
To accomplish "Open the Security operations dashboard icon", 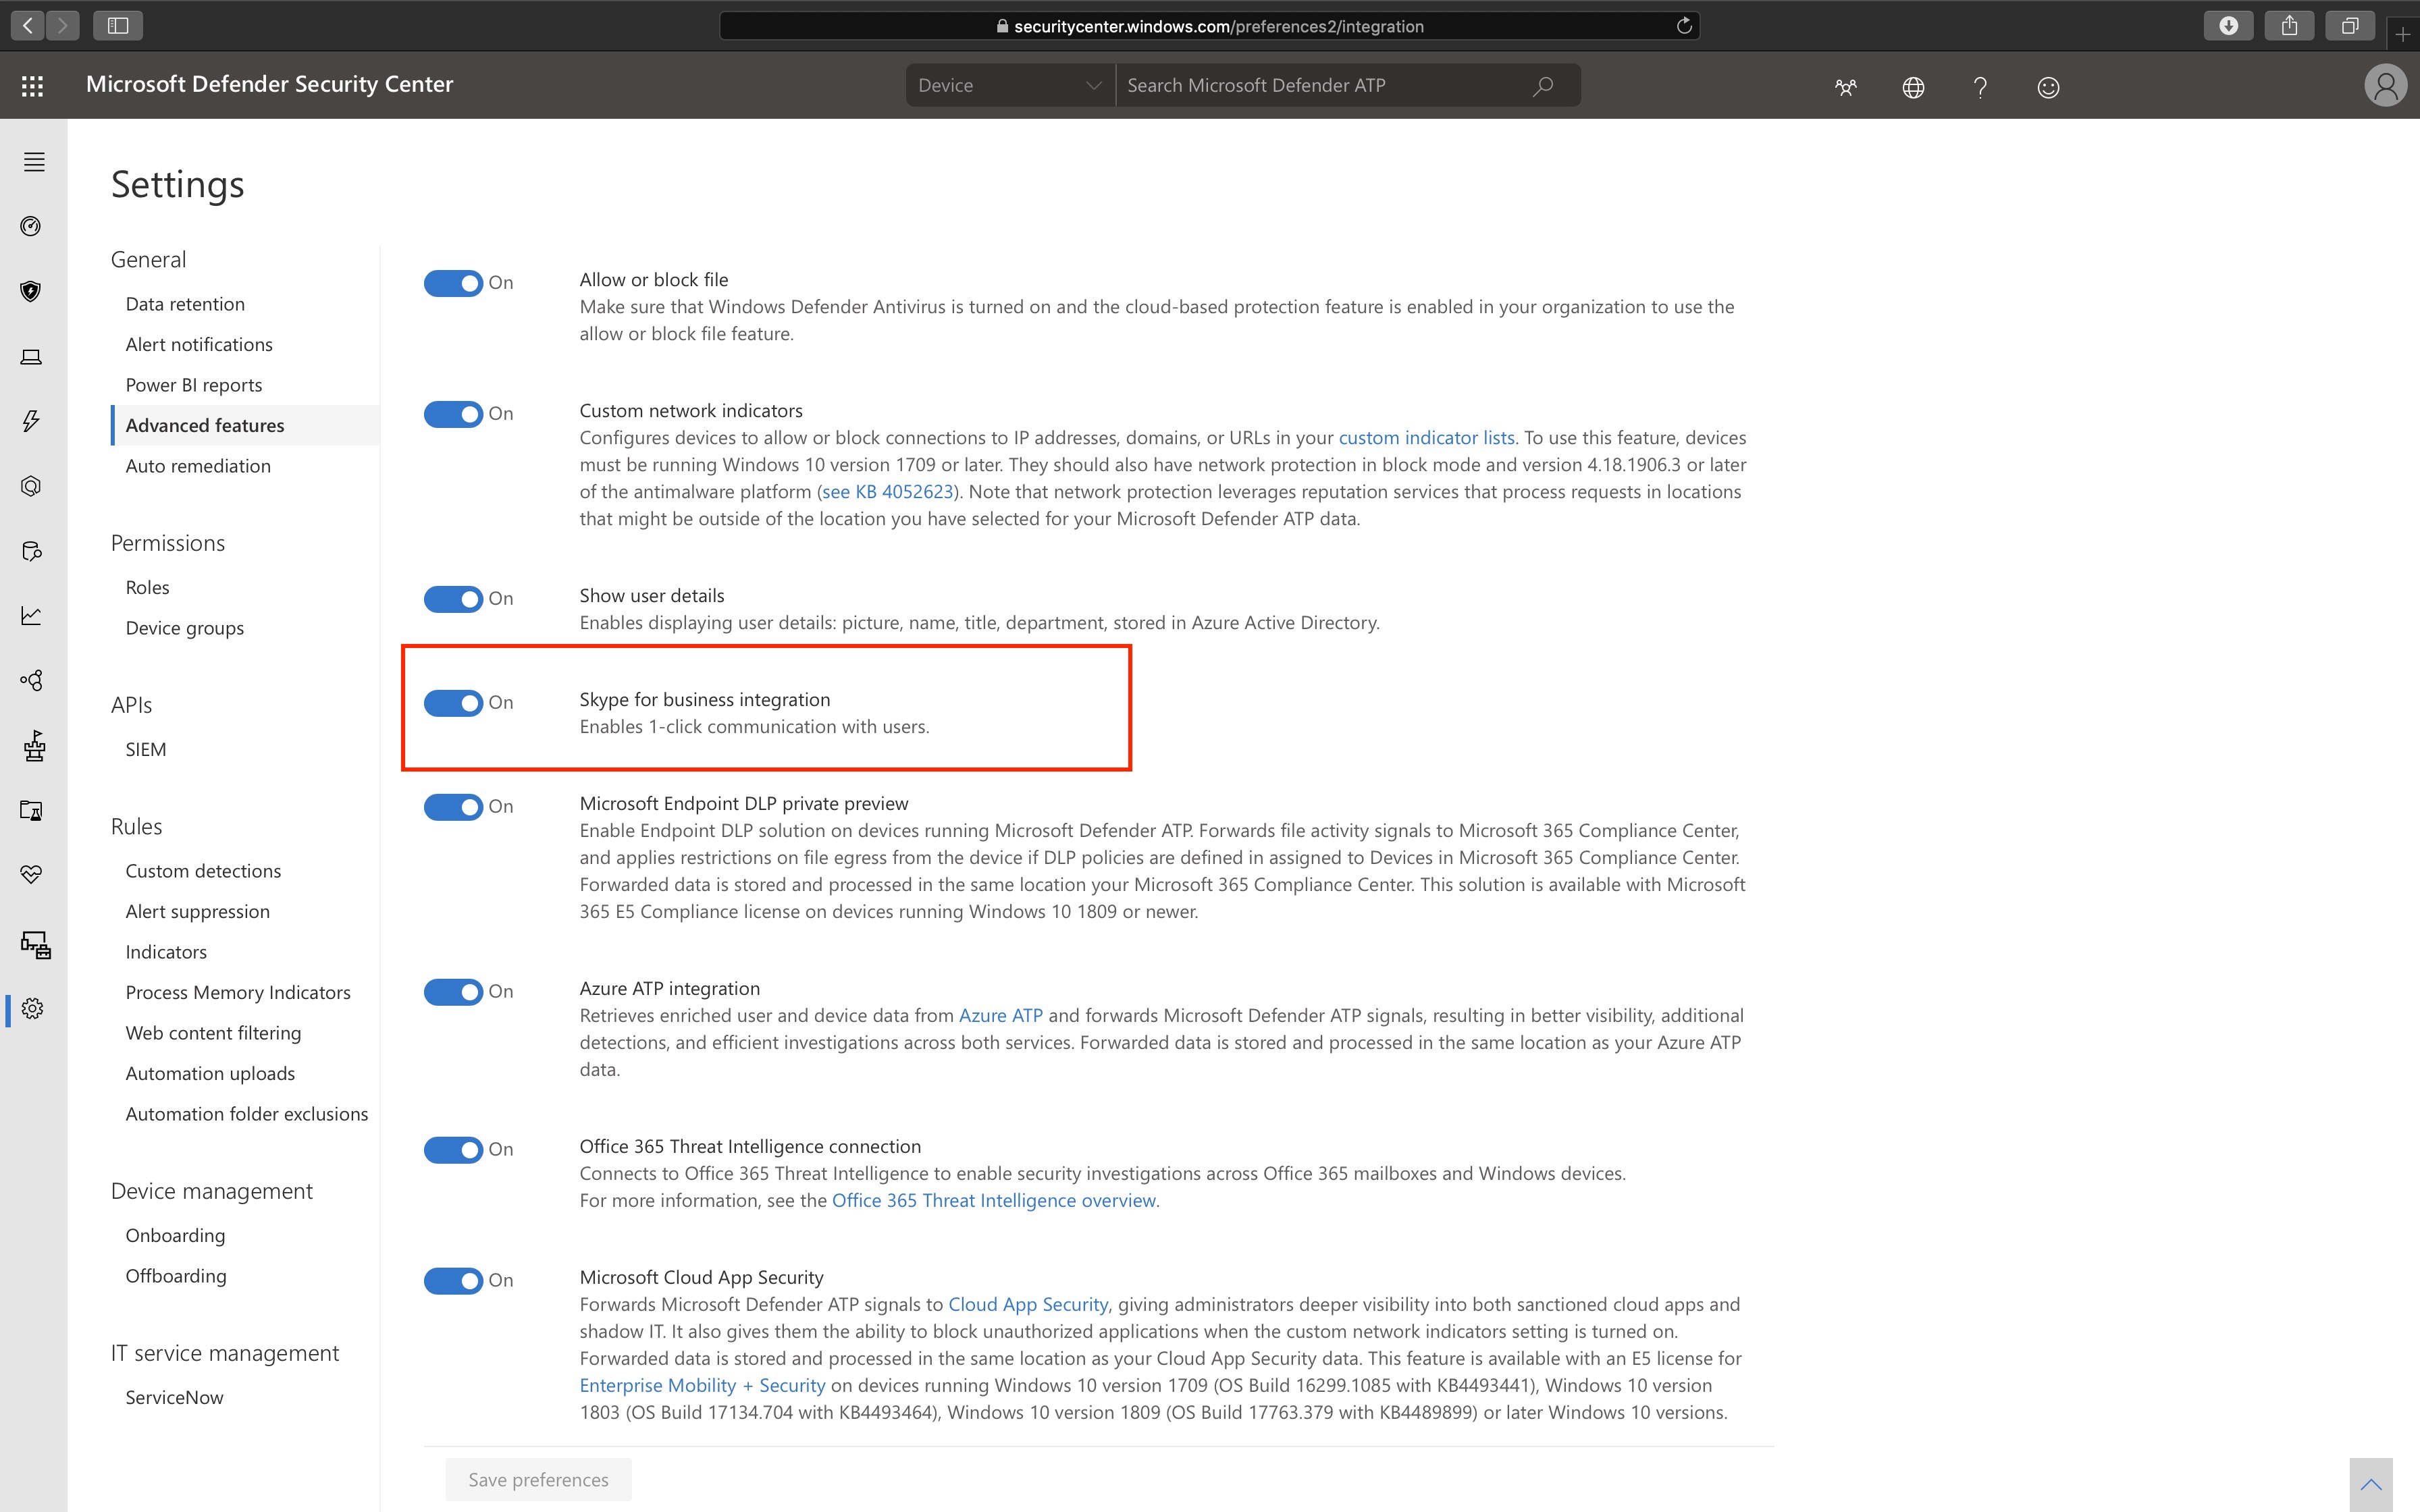I will (32, 226).
